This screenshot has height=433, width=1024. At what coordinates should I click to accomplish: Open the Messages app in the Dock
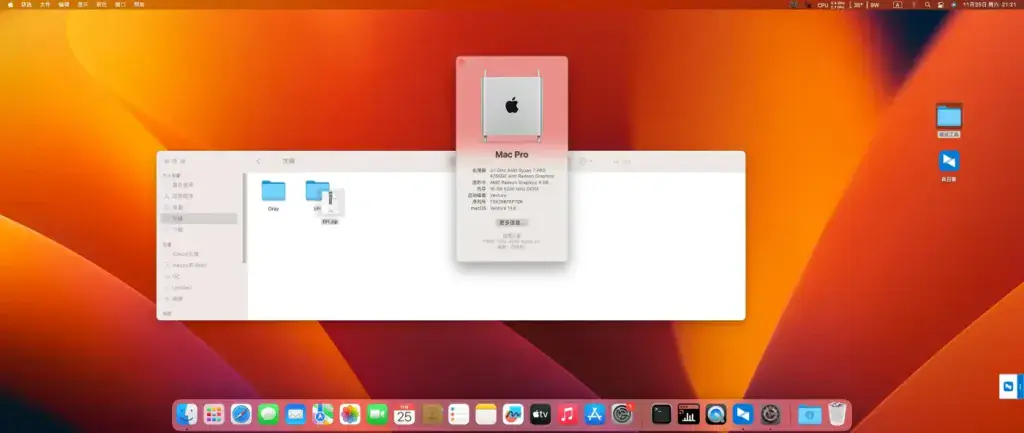click(268, 414)
